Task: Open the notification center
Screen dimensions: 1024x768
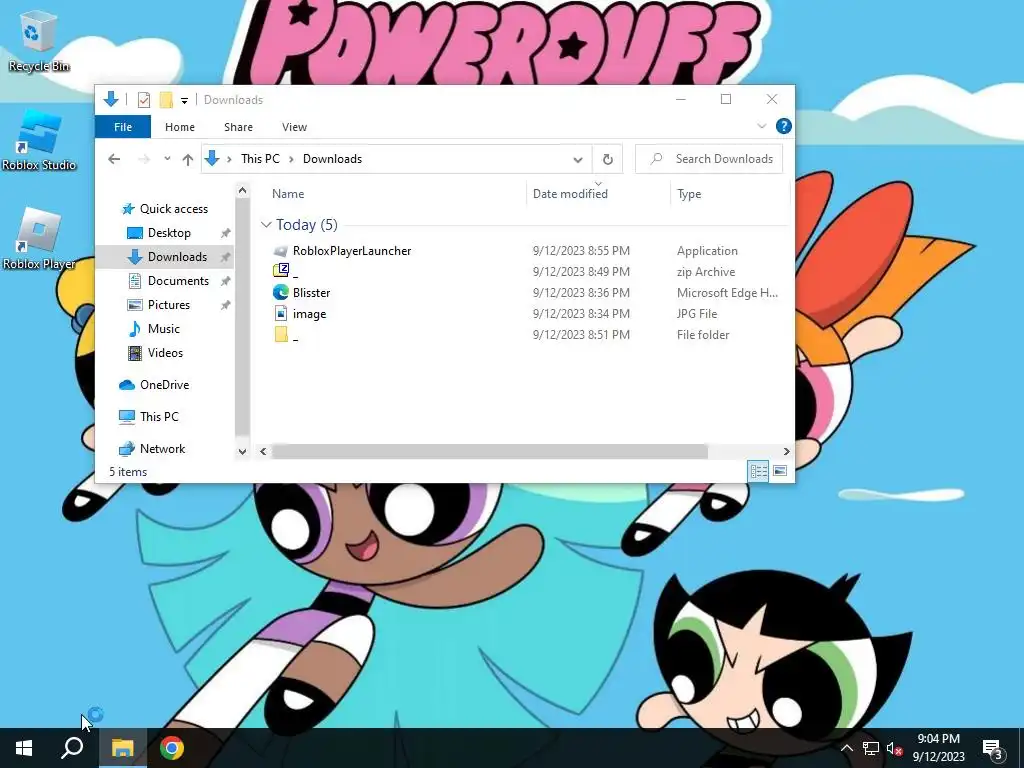Action: [993, 749]
